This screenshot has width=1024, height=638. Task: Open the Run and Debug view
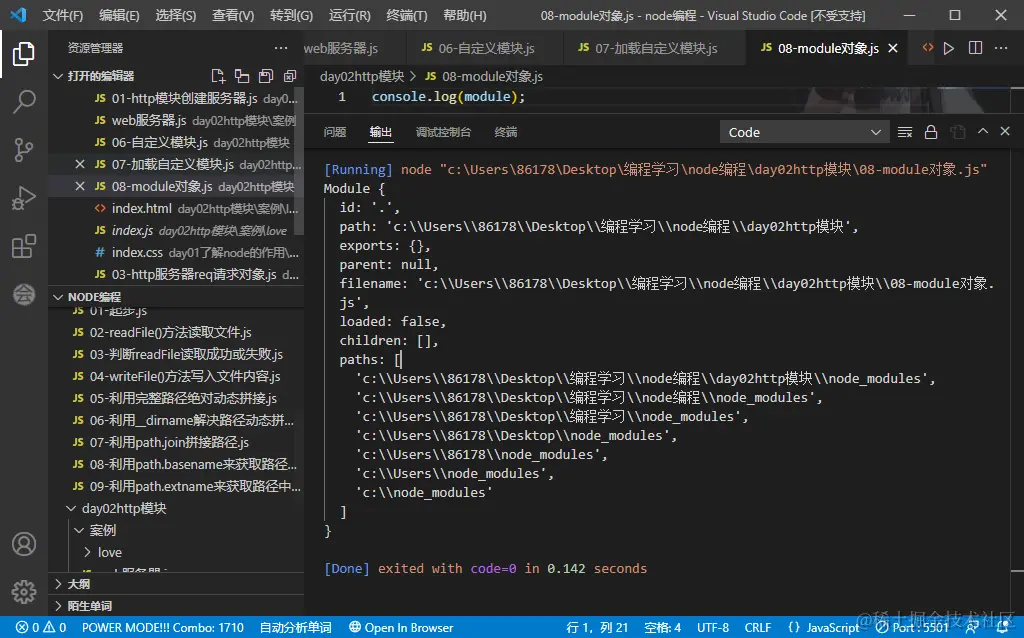tap(23, 199)
